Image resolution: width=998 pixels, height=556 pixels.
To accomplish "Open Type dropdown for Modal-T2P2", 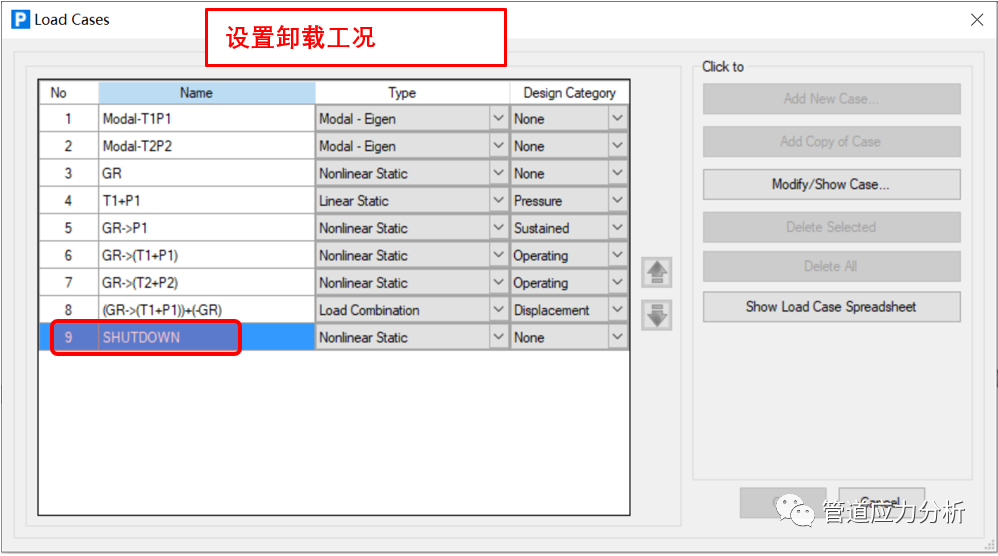I will coord(498,146).
